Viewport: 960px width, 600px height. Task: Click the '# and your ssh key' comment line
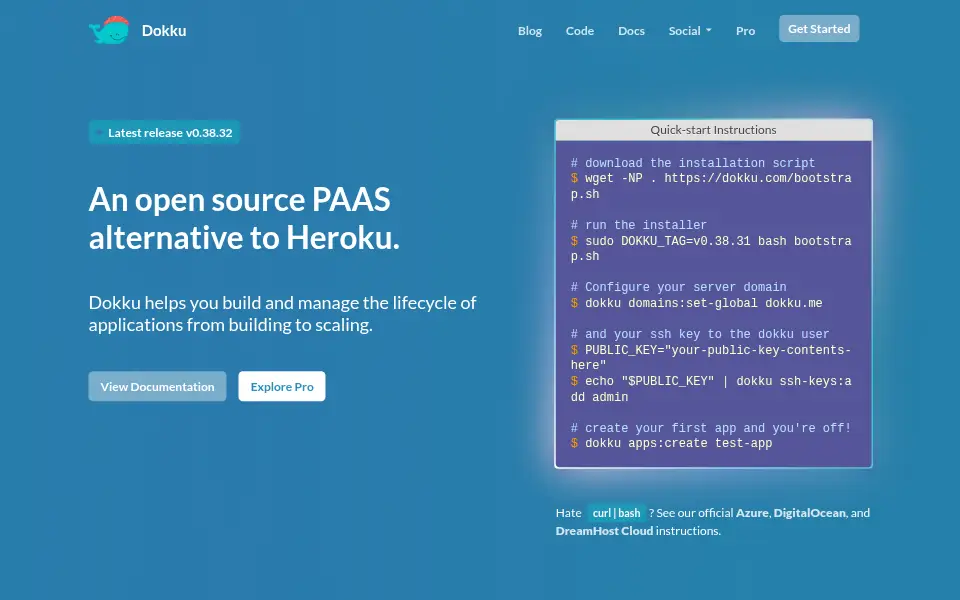pos(700,334)
